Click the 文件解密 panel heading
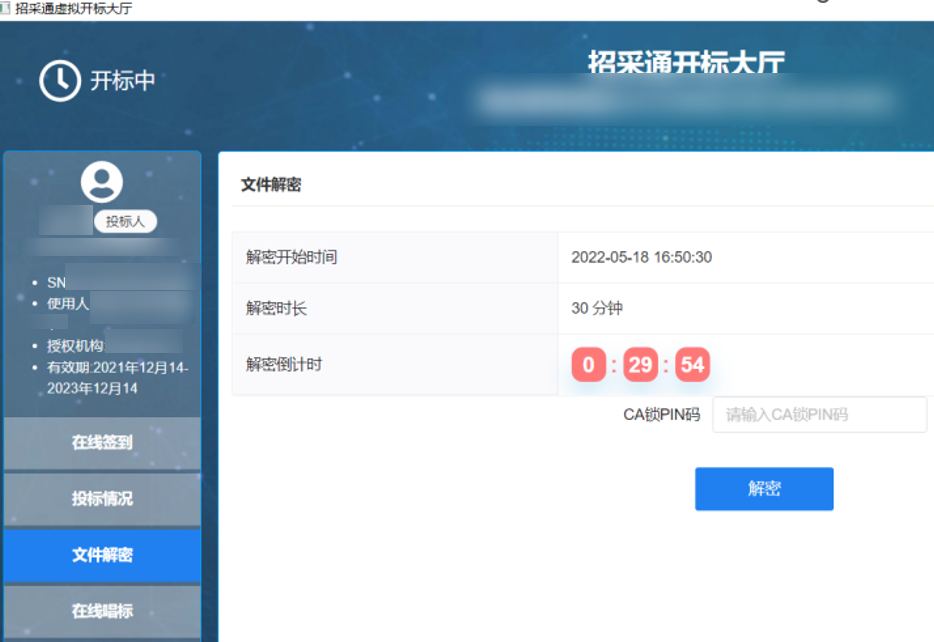 tap(271, 184)
